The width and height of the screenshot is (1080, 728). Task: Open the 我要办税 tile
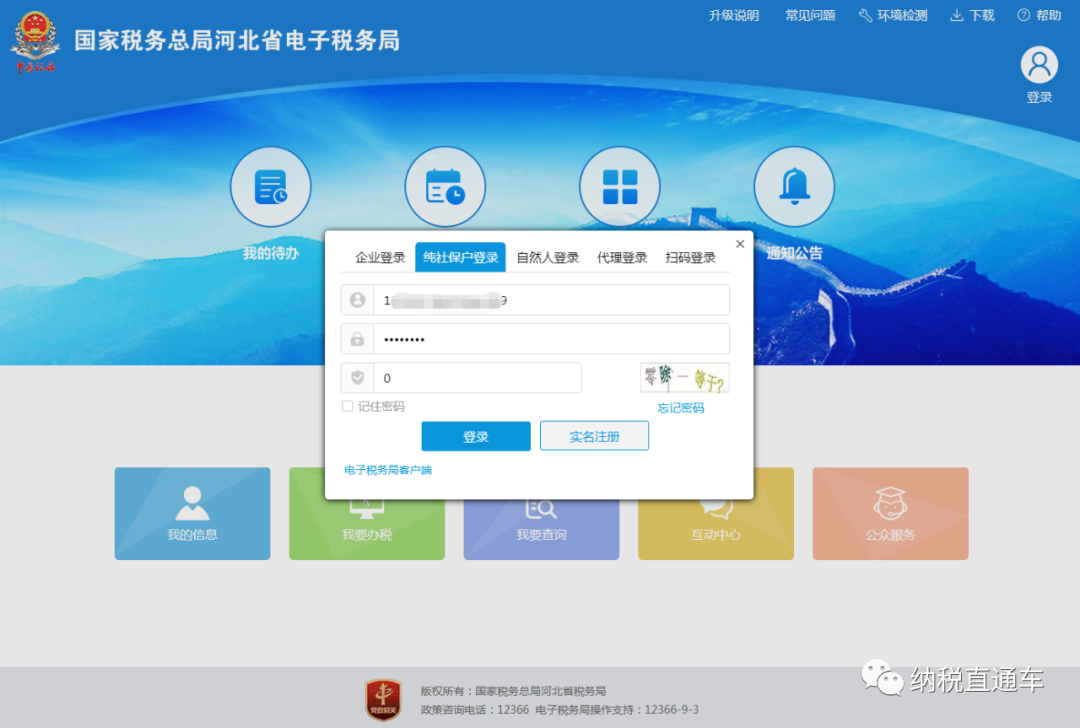pyautogui.click(x=366, y=529)
